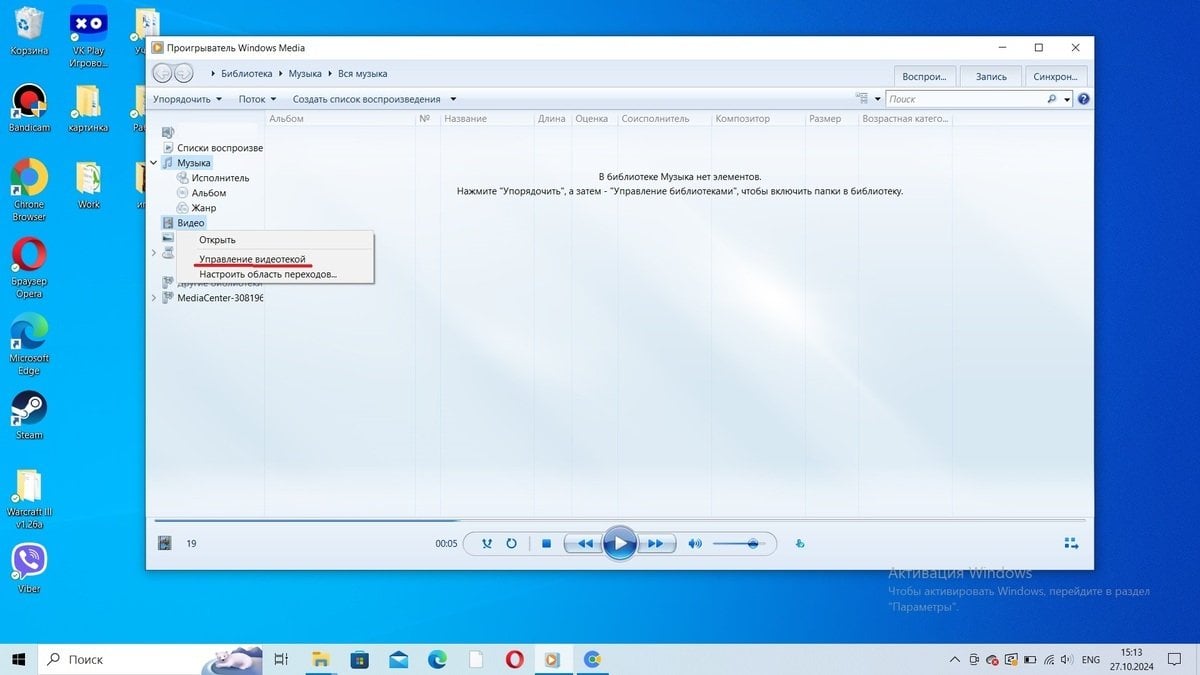Open the Steam desktop shortcut
This screenshot has height=675, width=1200.
(x=29, y=415)
